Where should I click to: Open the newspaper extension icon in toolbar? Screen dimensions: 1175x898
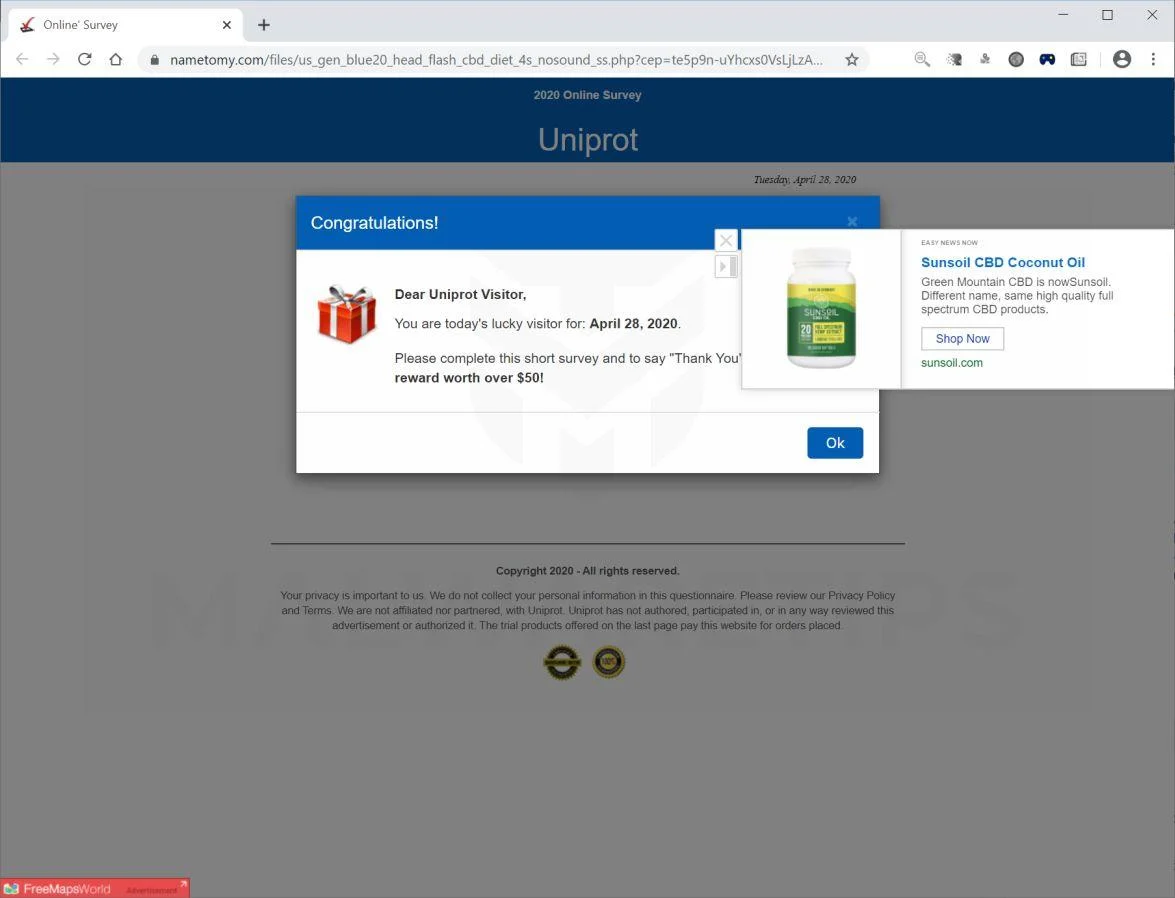pyautogui.click(x=1078, y=59)
